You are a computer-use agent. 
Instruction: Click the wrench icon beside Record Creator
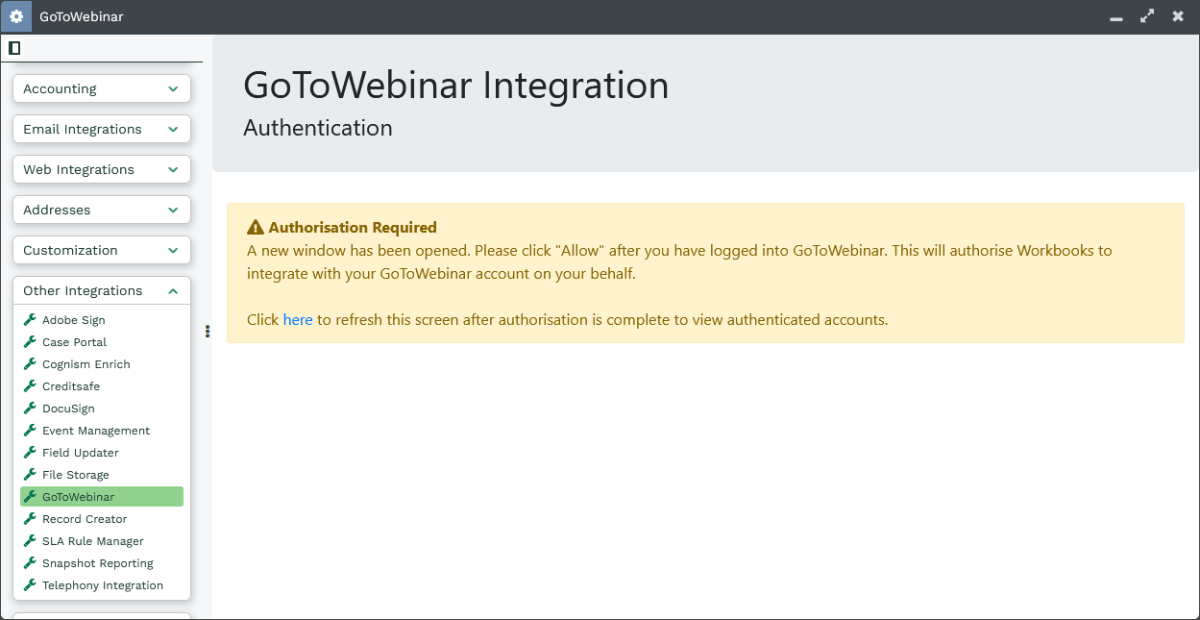(x=30, y=519)
